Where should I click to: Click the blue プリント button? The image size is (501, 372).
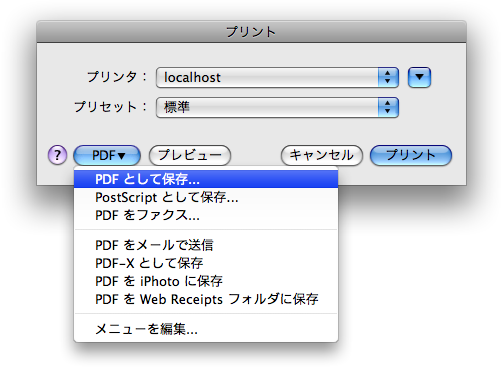pos(411,155)
